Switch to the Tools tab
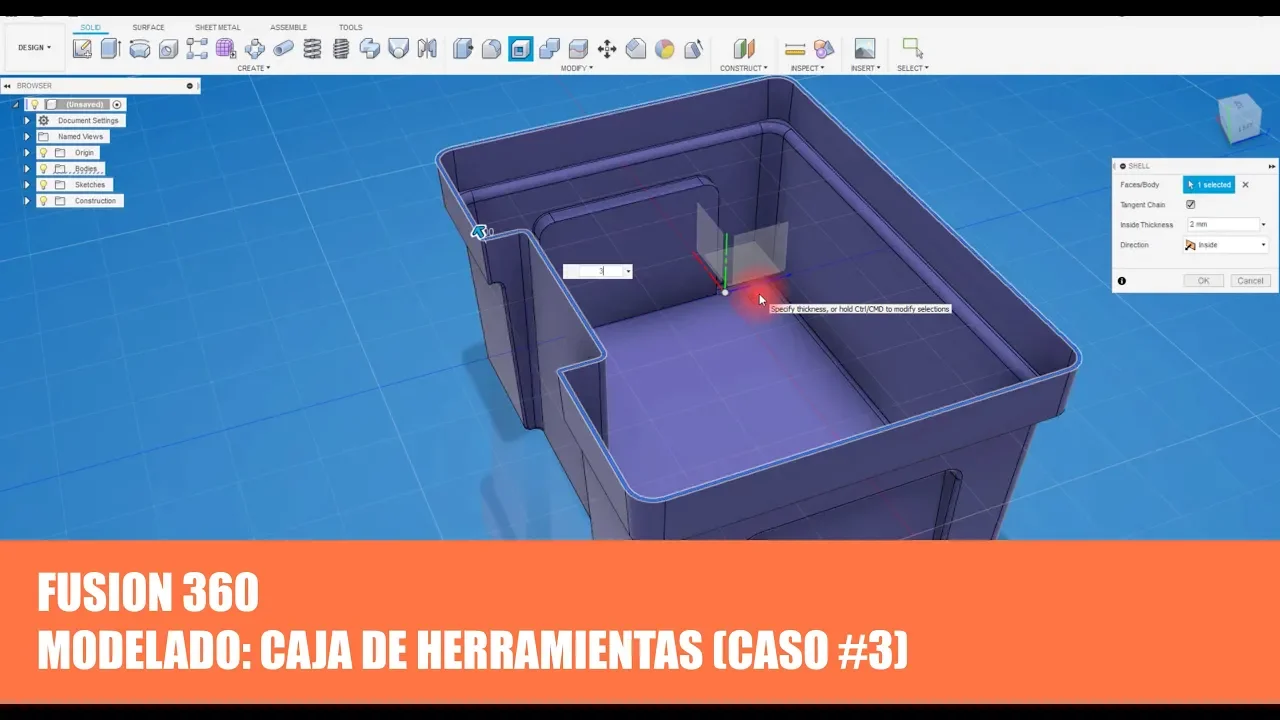Screen dimensions: 1280x720 pos(350,27)
